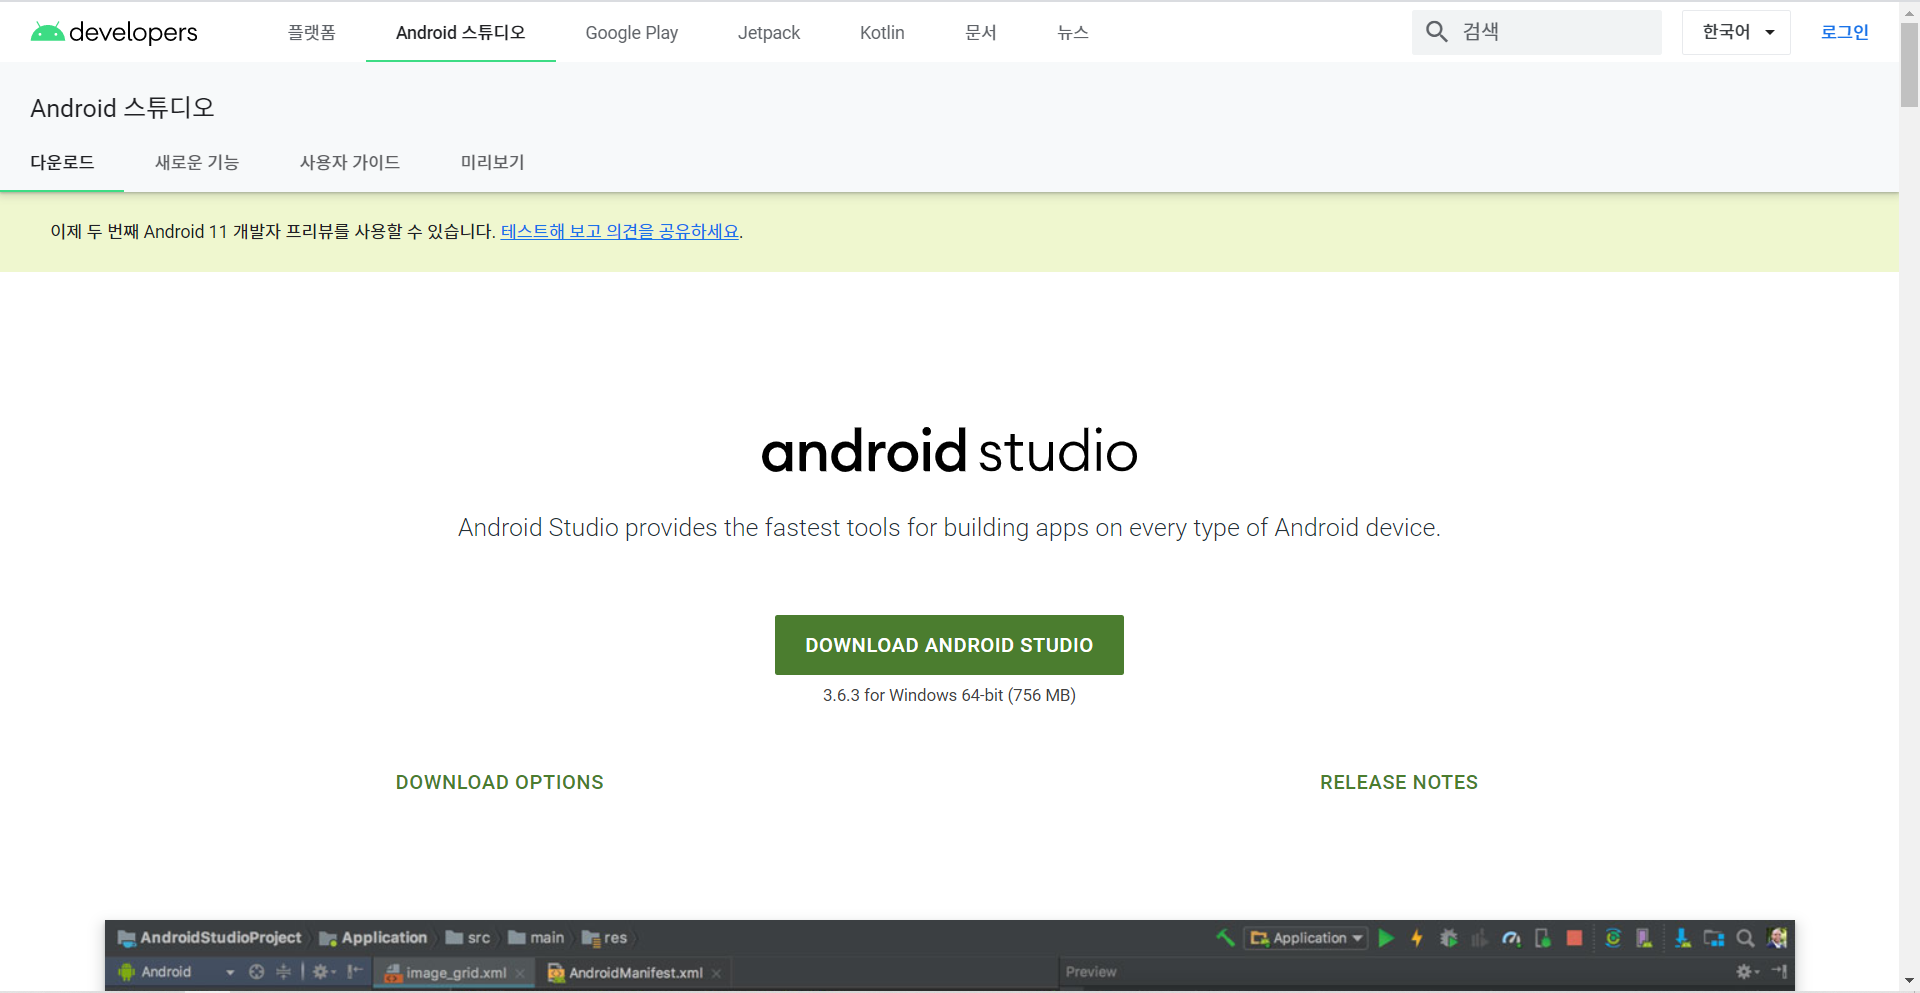Viewport: 1920px width, 993px height.
Task: Click the main breadcrumb folder in the preview
Action: pos(536,938)
